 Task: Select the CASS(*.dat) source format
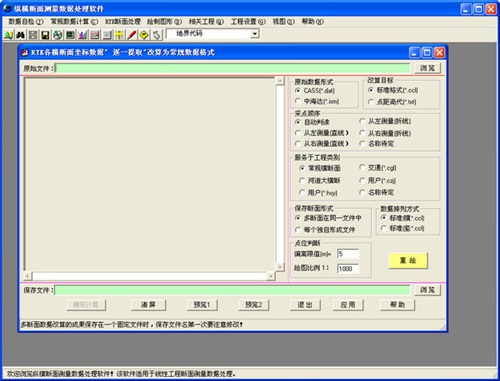click(x=315, y=91)
